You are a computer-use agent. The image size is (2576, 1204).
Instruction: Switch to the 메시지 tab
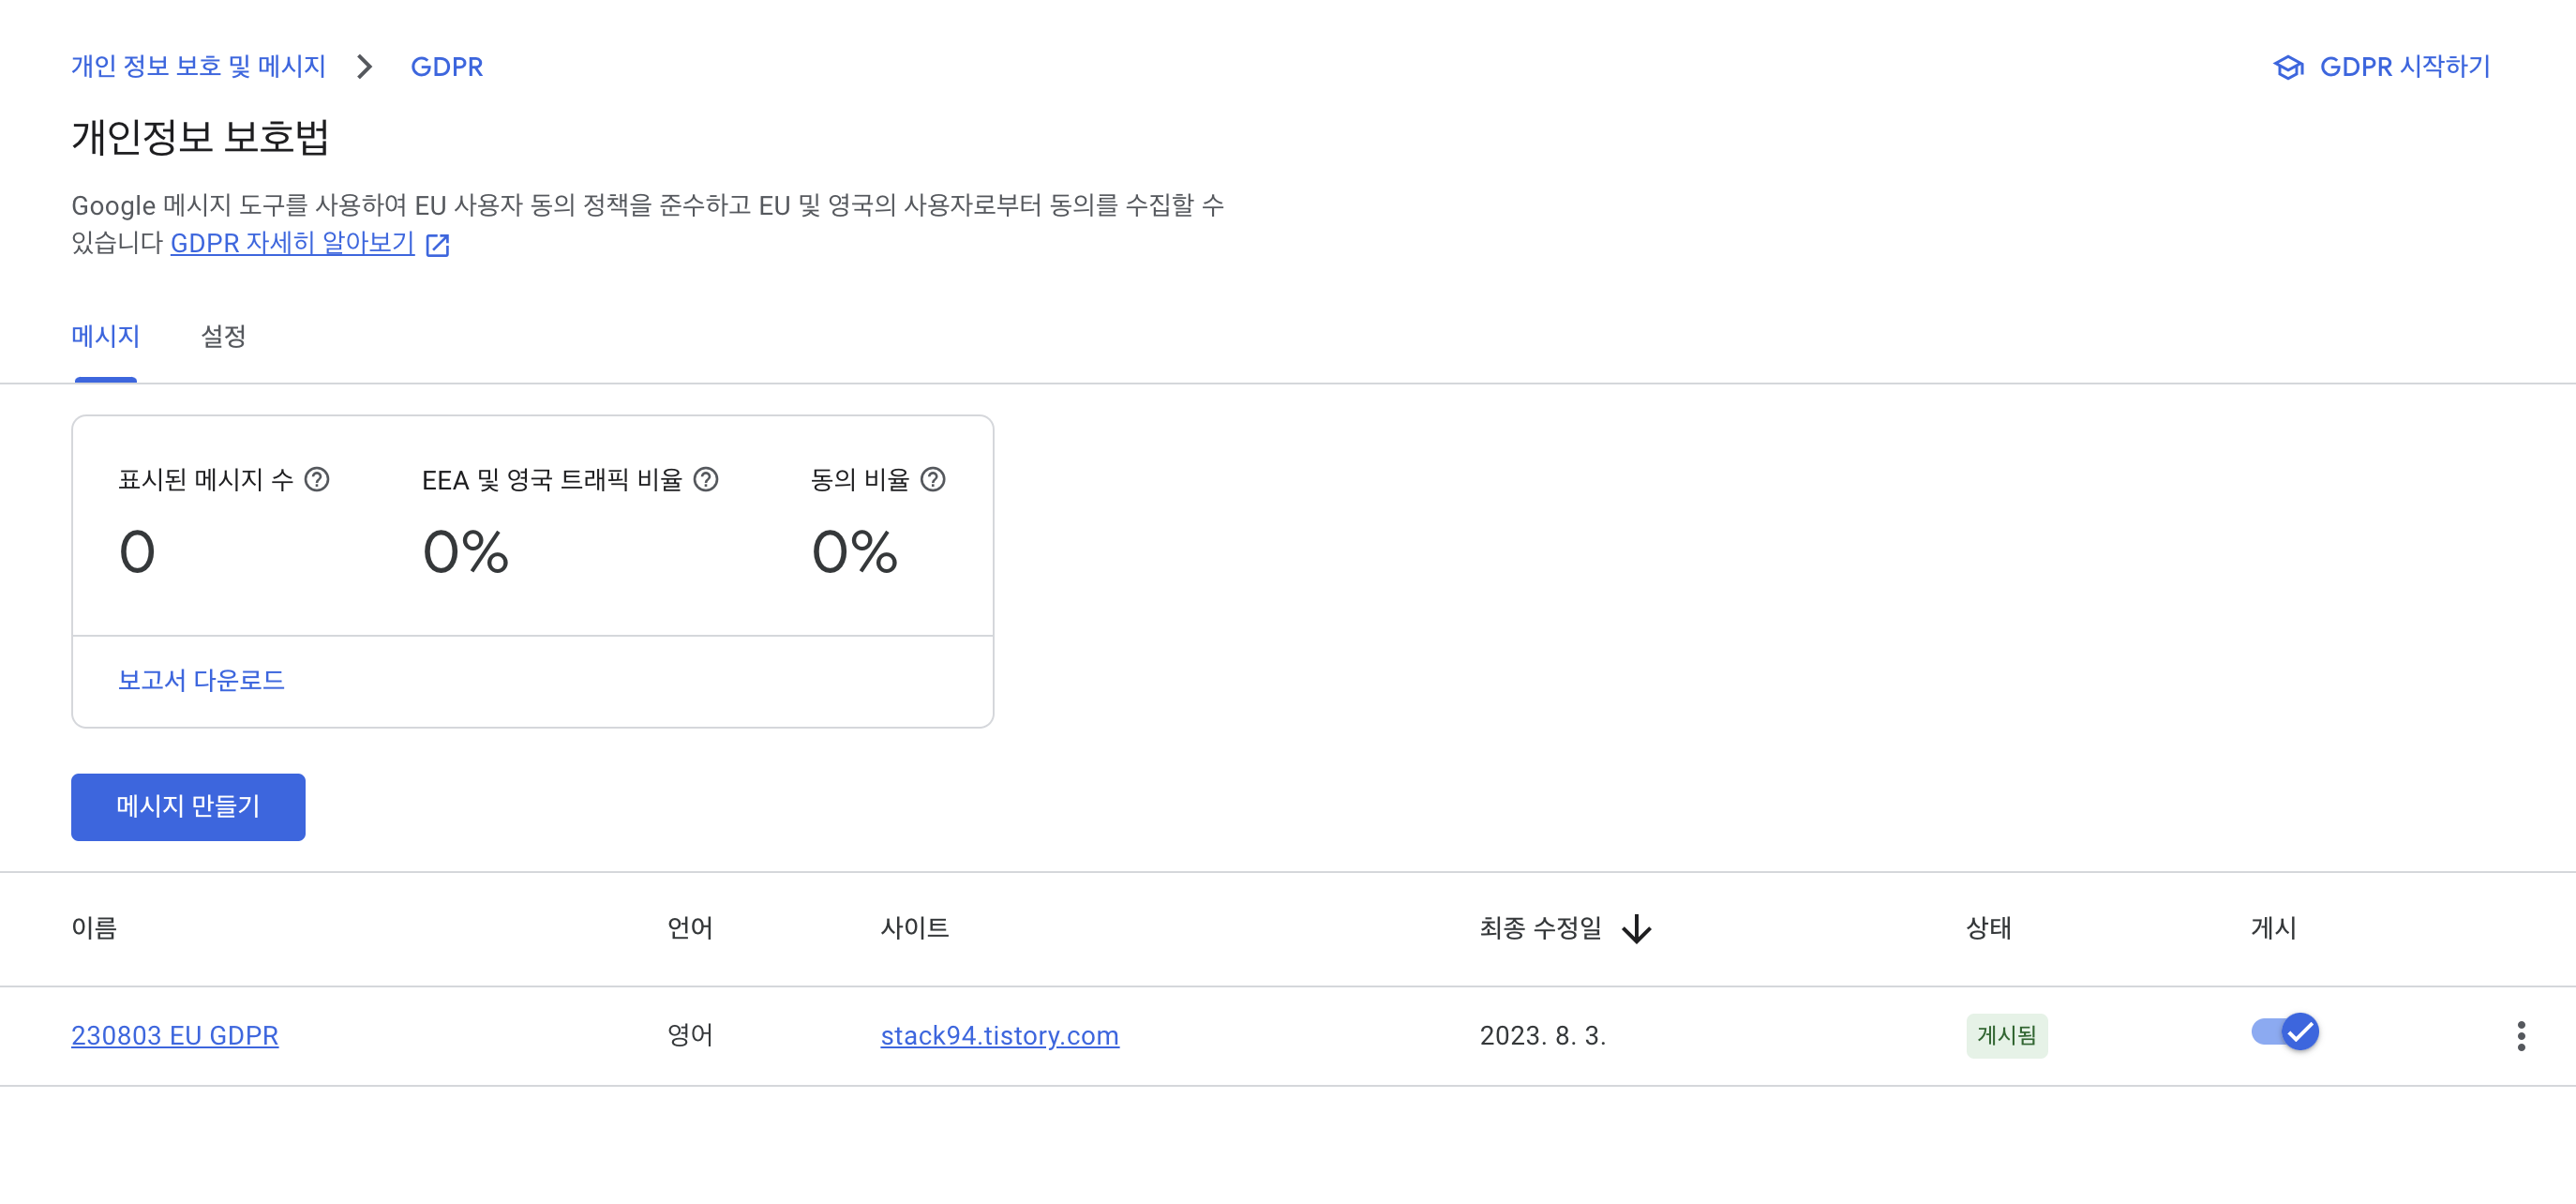pos(105,337)
